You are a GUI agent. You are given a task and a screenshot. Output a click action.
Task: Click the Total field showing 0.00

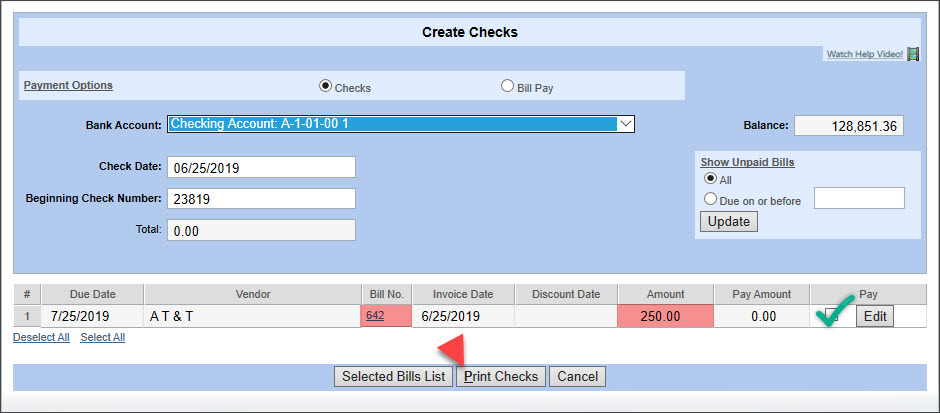point(261,230)
